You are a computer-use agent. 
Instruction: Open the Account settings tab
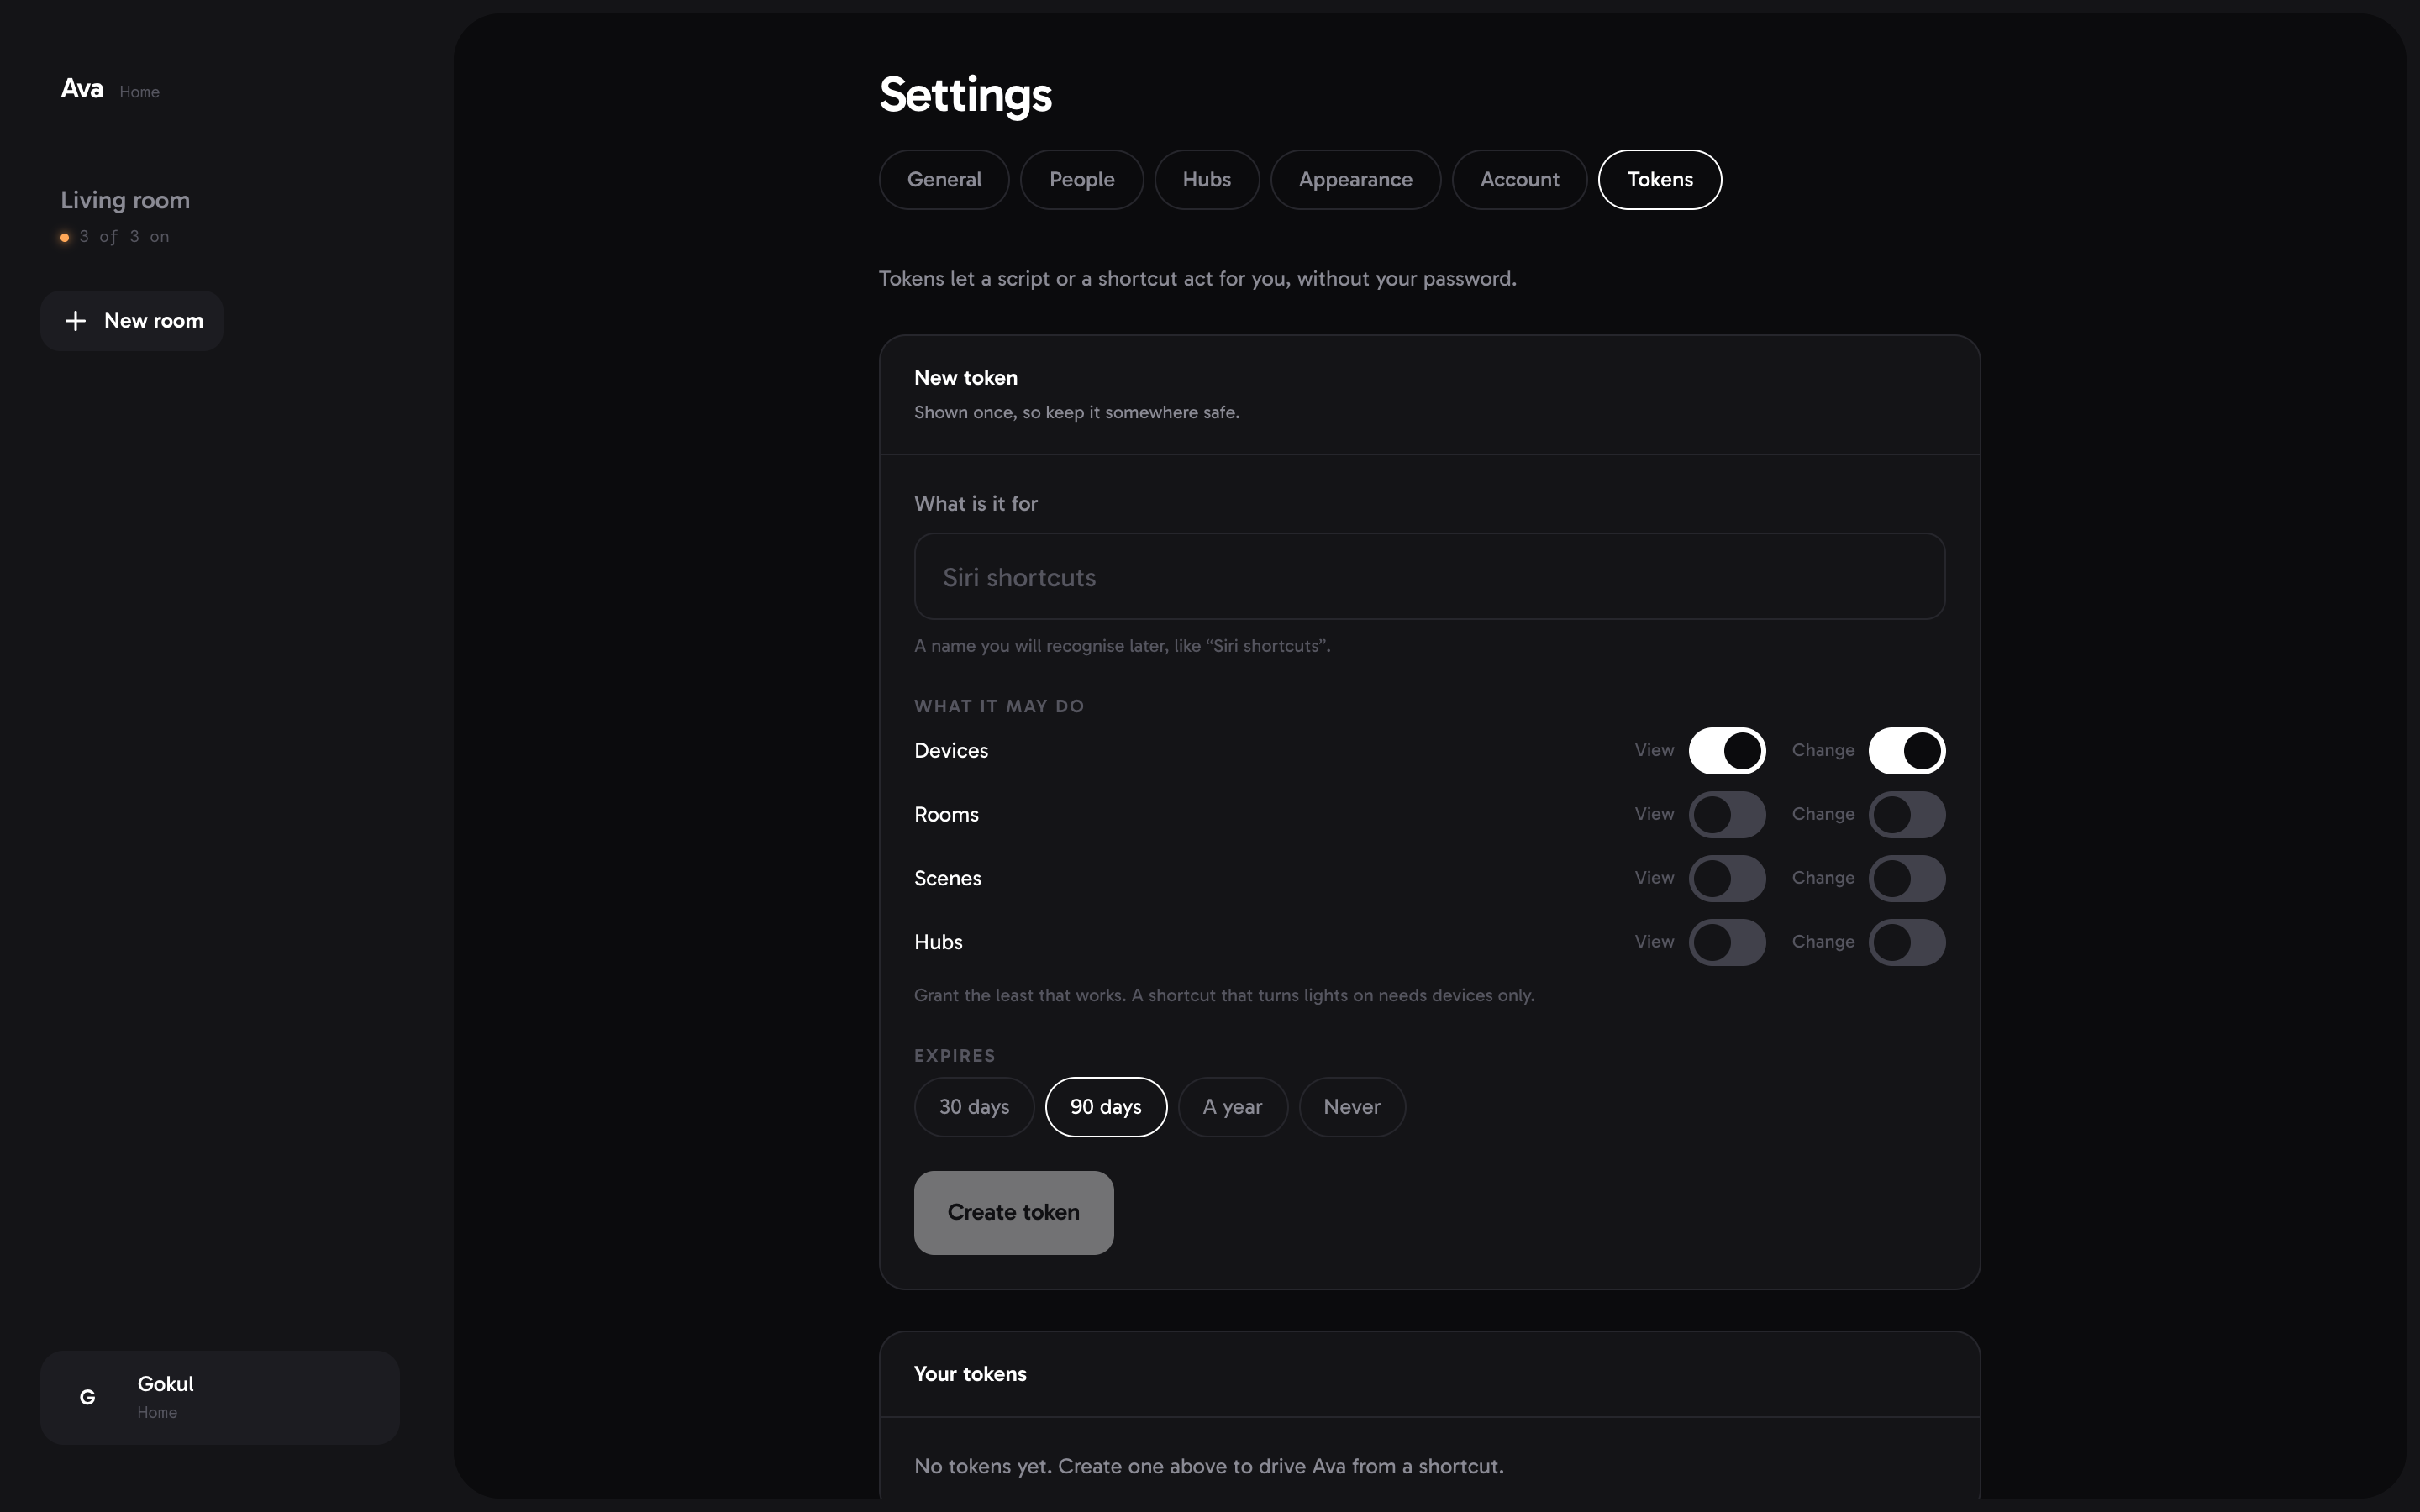pos(1519,180)
